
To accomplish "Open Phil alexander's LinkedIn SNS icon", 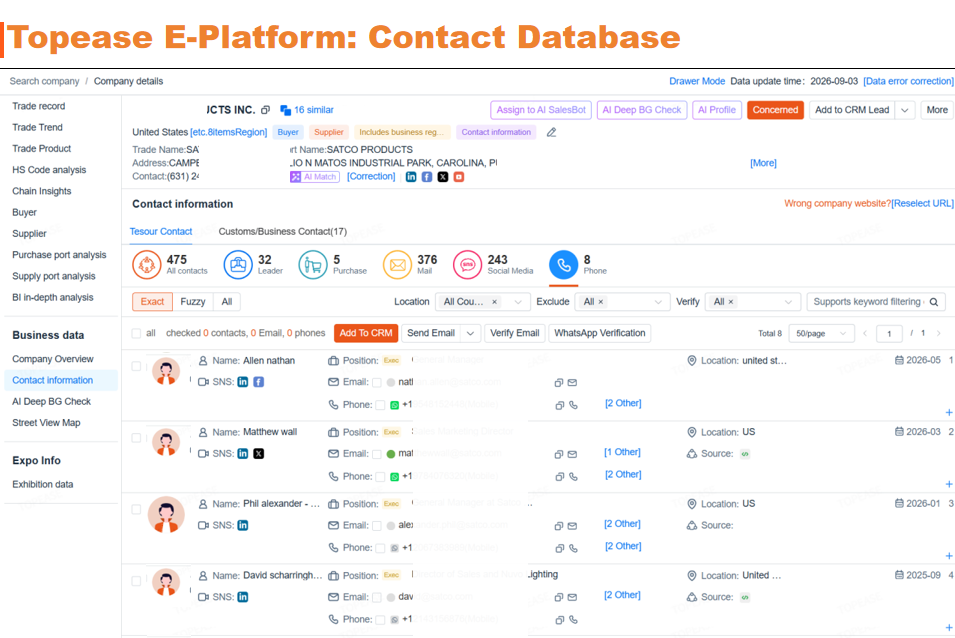I will (x=243, y=525).
